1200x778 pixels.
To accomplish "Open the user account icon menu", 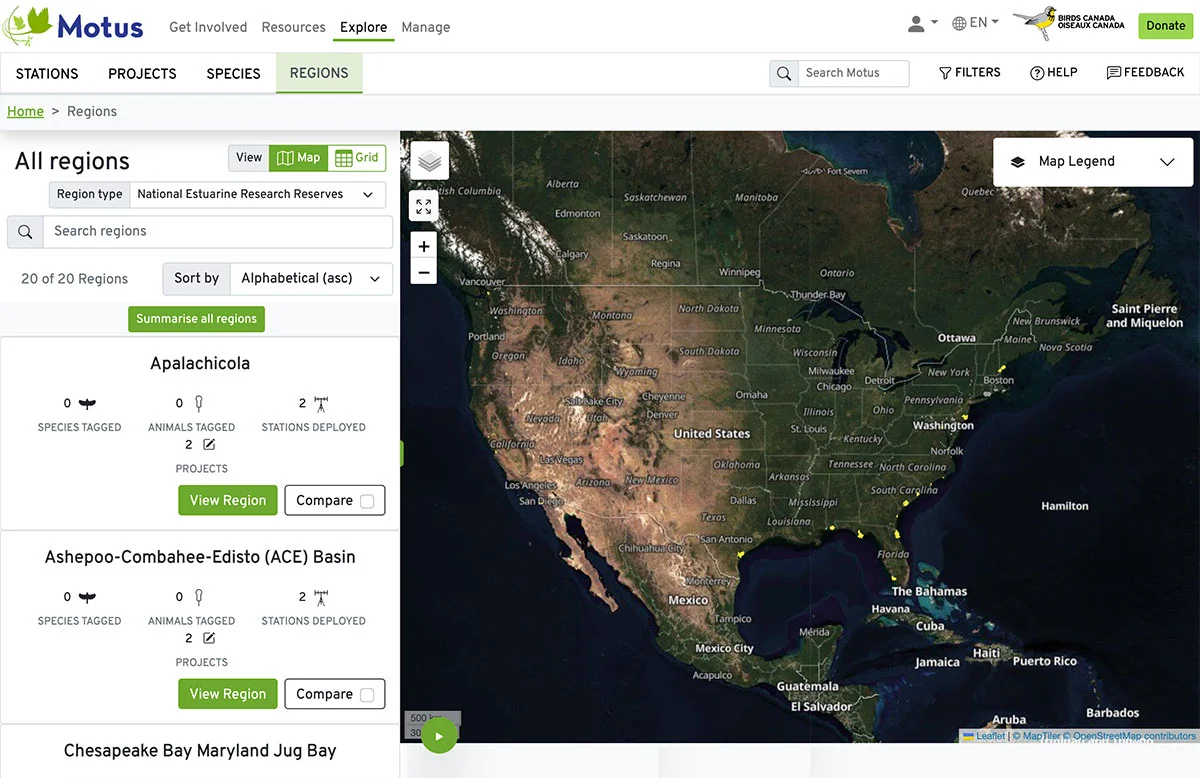I will point(922,23).
